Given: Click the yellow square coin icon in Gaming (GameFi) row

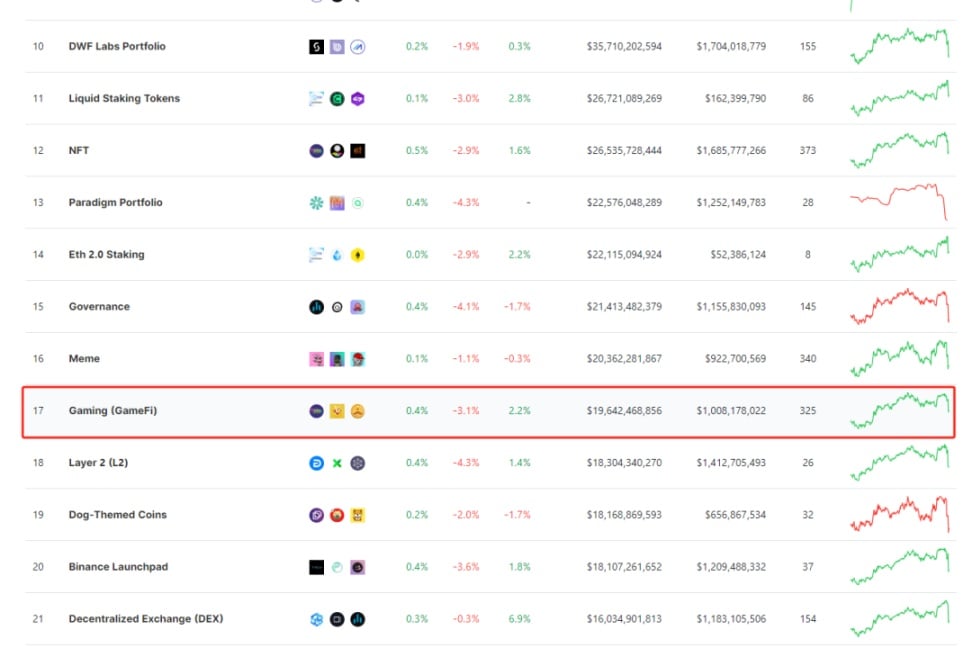Looking at the screenshot, I should [x=337, y=411].
